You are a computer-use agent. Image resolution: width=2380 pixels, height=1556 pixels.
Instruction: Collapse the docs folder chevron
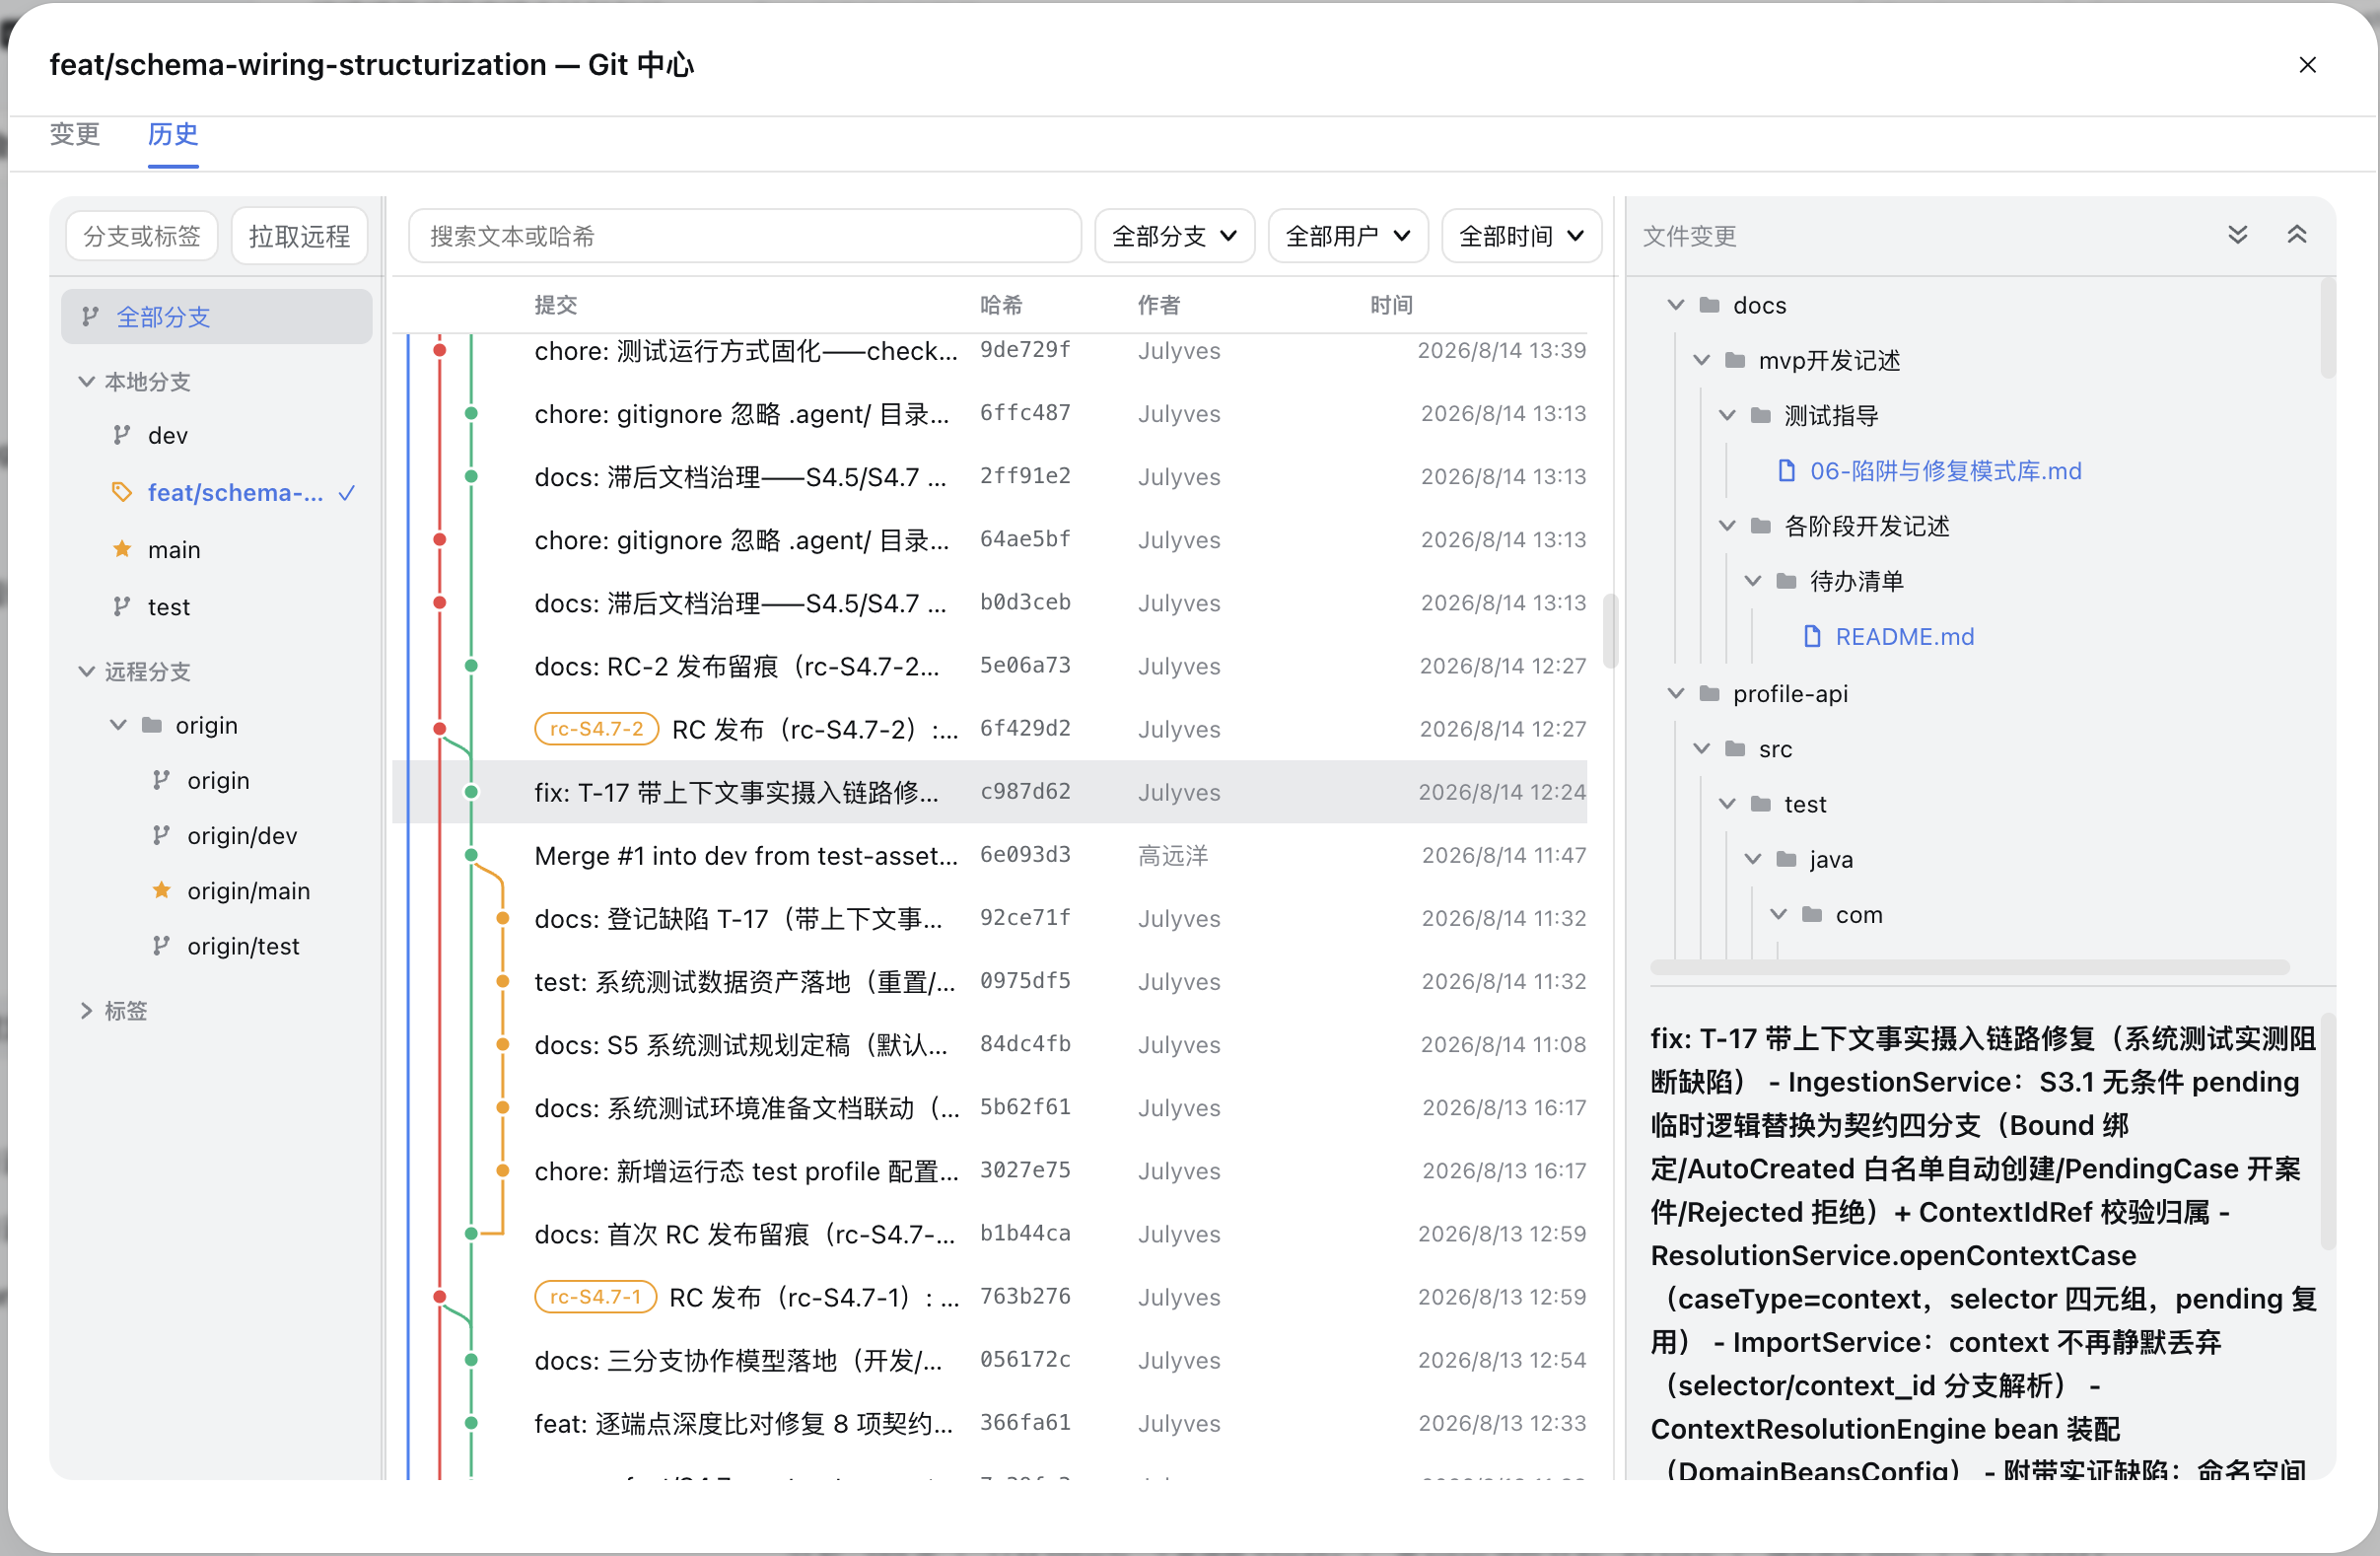coord(1676,305)
